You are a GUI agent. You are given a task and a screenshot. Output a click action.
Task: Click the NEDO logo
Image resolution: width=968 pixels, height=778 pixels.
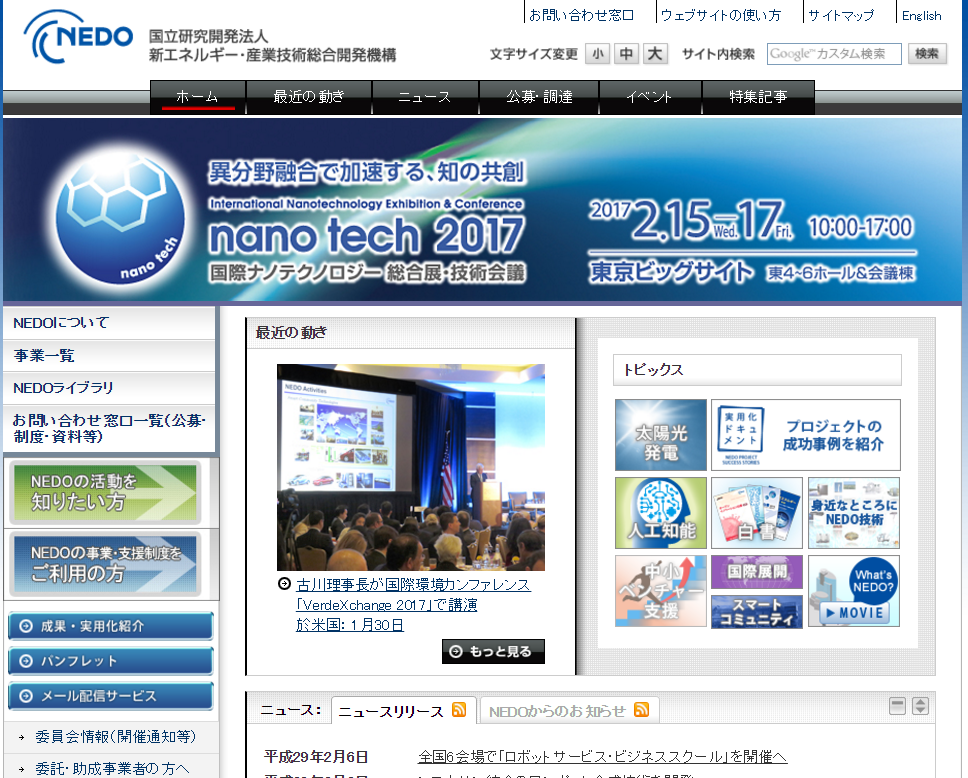[x=78, y=36]
